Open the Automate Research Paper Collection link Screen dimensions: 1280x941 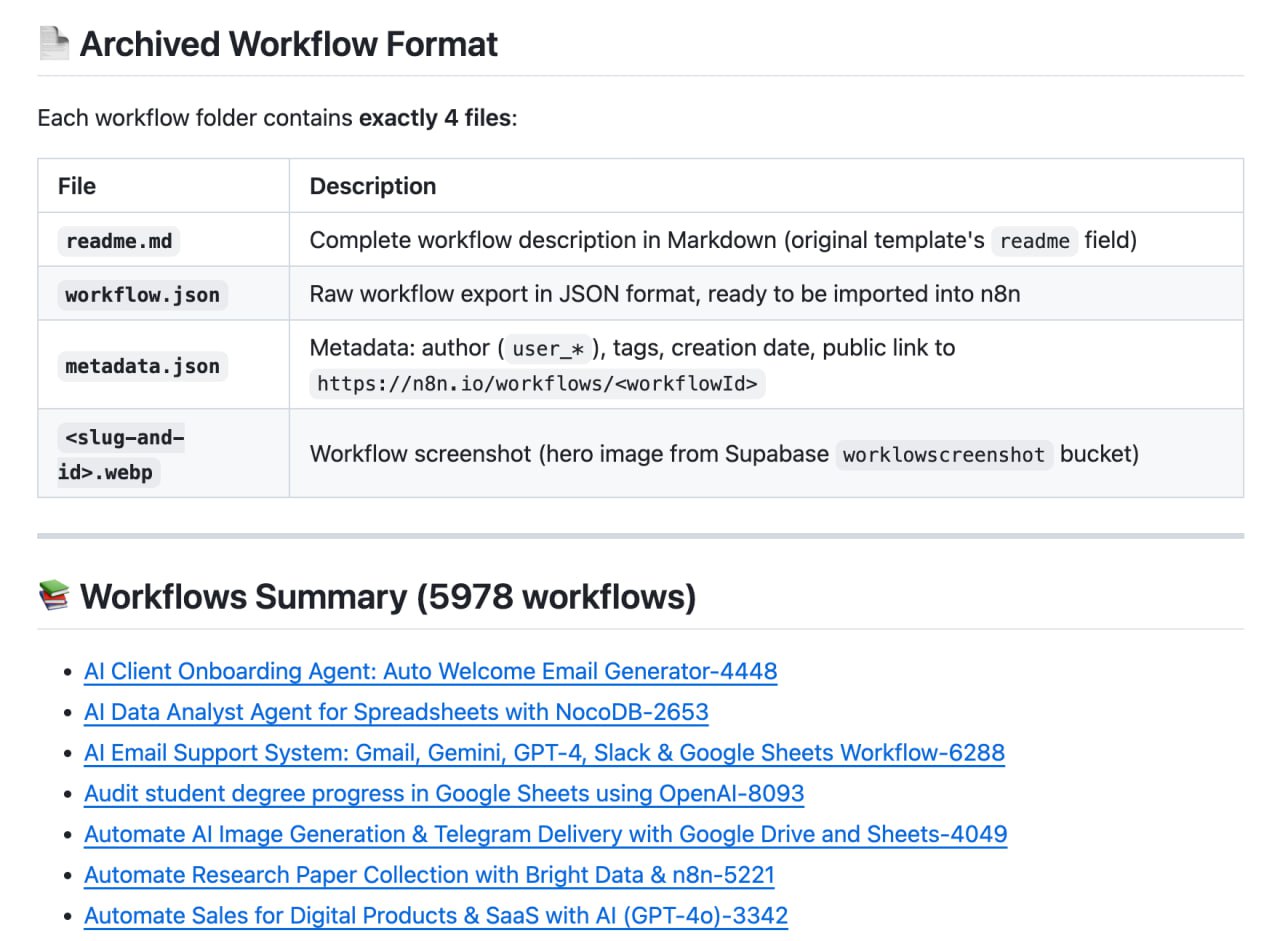429,875
